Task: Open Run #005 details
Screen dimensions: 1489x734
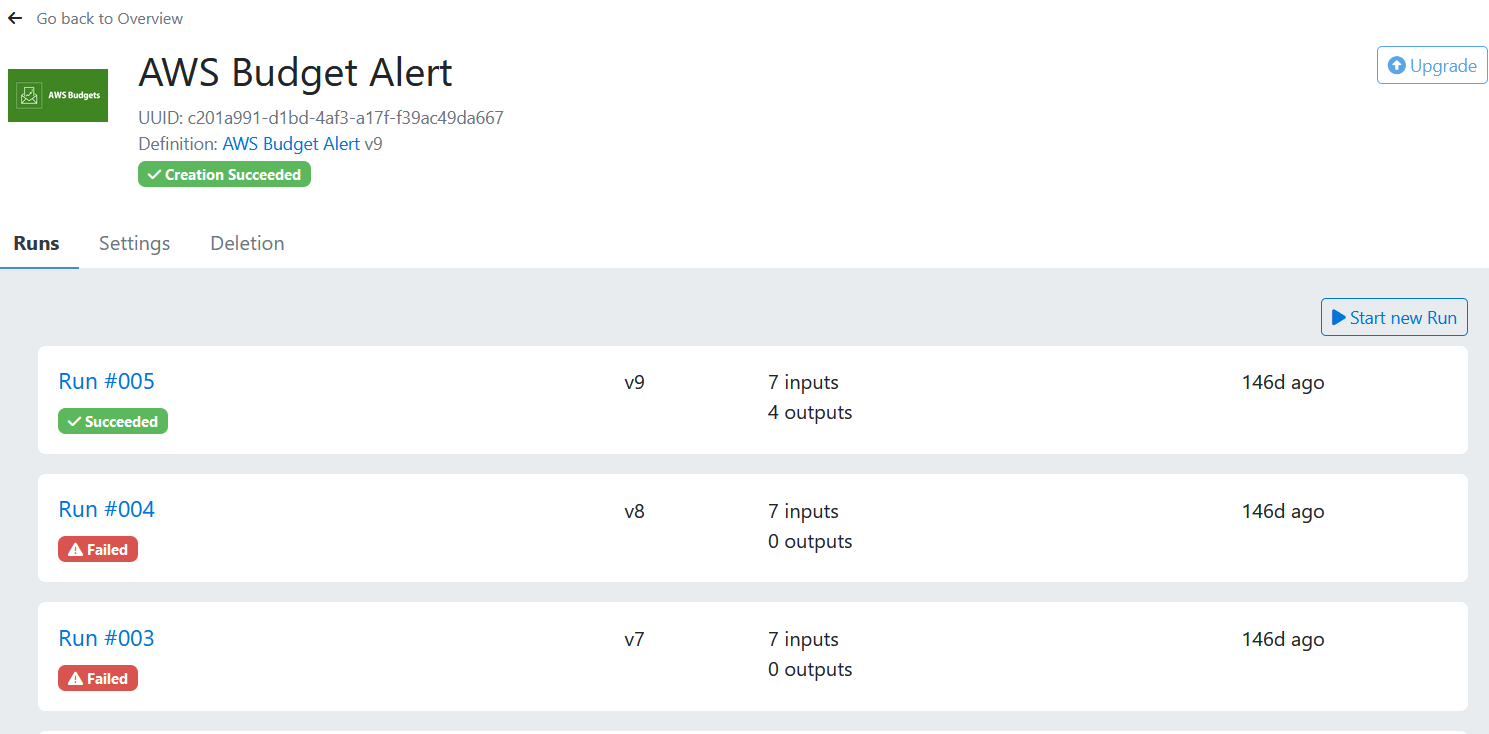Action: tap(106, 381)
